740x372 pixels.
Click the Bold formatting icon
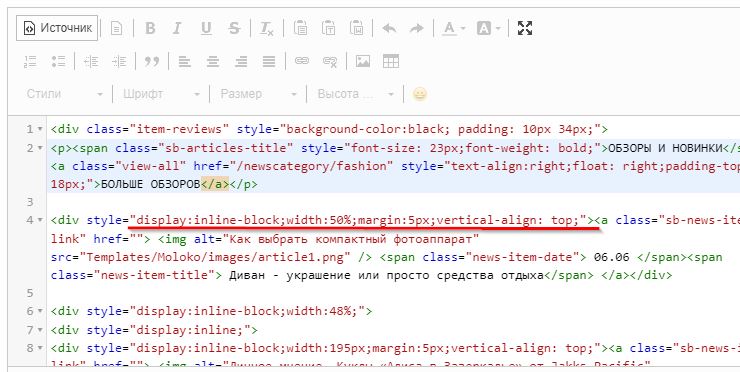pyautogui.click(x=150, y=28)
